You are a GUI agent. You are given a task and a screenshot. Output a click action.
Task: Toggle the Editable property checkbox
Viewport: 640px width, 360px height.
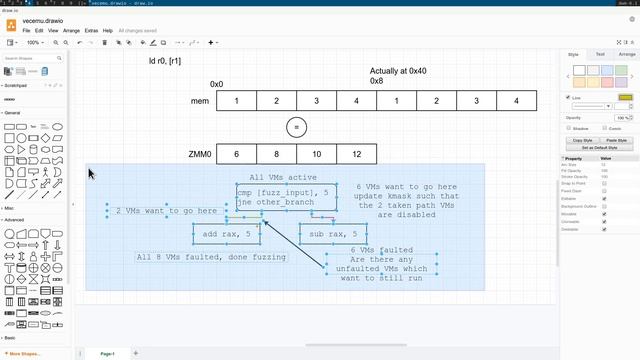pos(604,199)
